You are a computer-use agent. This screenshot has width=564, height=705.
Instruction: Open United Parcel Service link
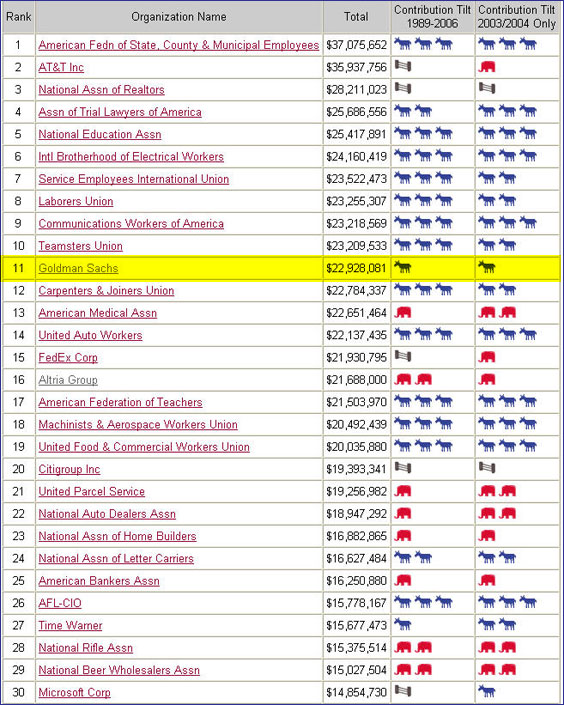92,492
